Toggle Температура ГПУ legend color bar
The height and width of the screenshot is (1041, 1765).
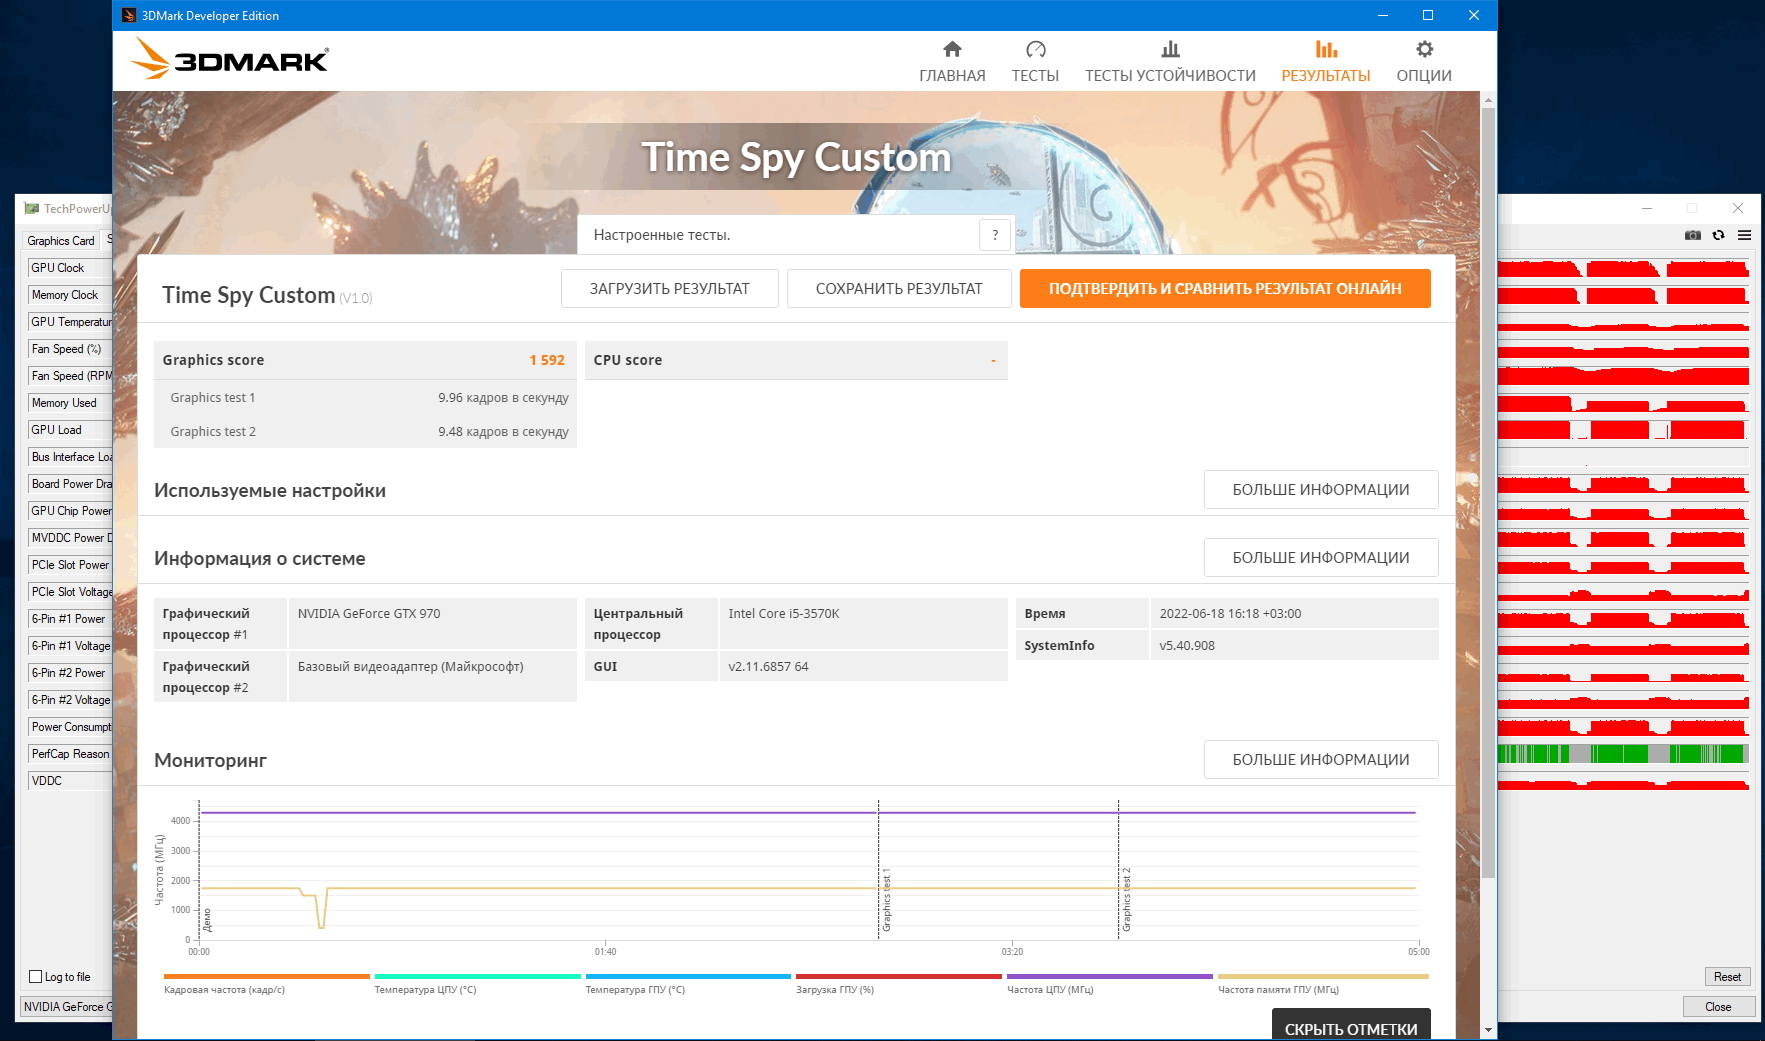click(688, 976)
